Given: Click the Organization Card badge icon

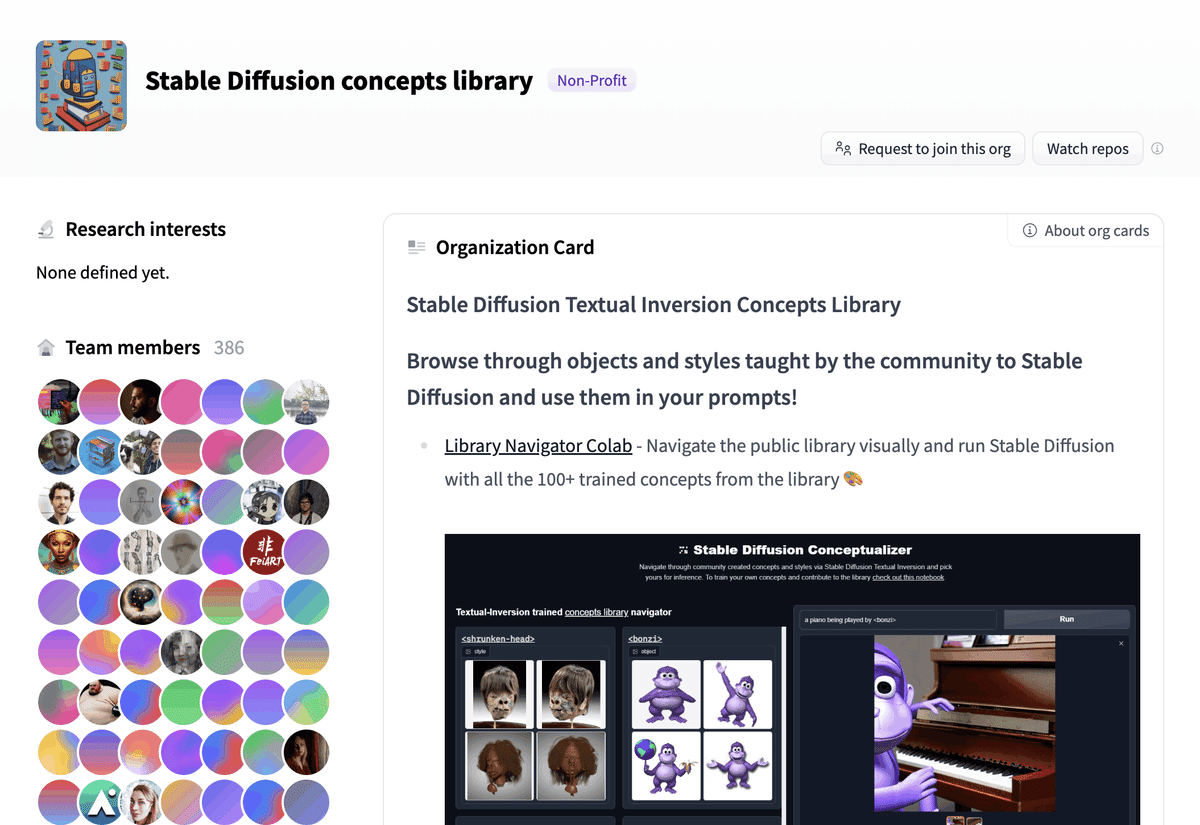Looking at the screenshot, I should [x=416, y=246].
